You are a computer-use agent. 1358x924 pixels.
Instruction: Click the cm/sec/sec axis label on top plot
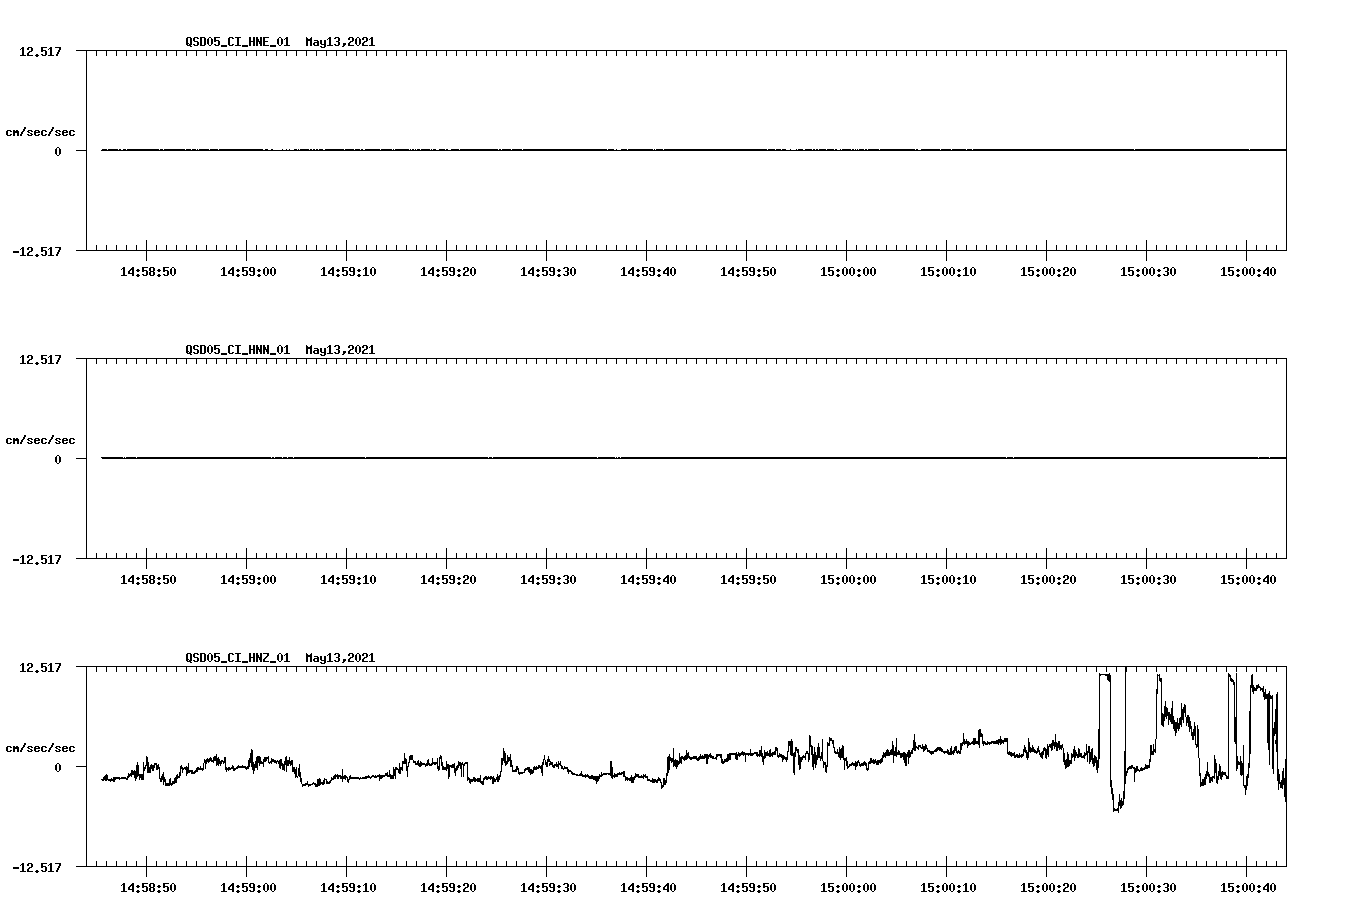41,131
